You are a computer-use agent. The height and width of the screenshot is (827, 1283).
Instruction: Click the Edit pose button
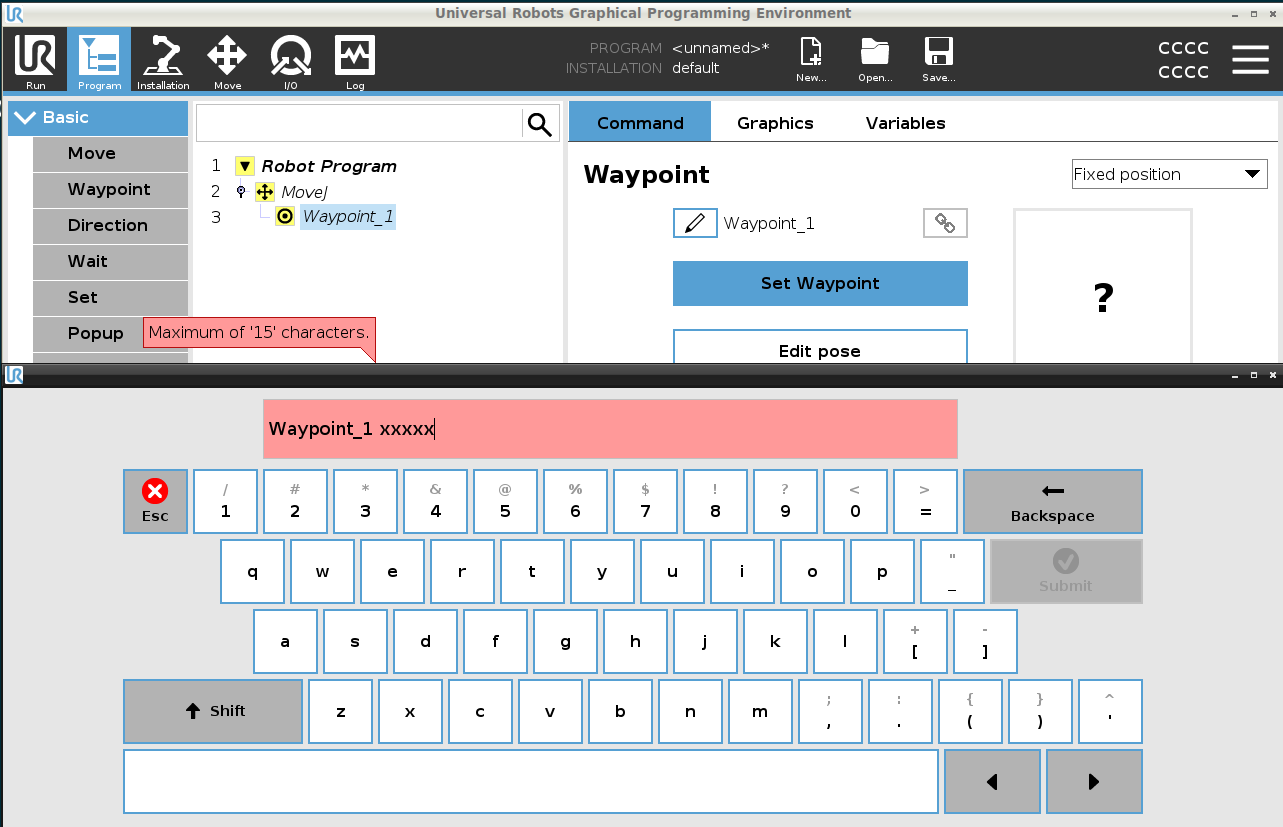820,351
